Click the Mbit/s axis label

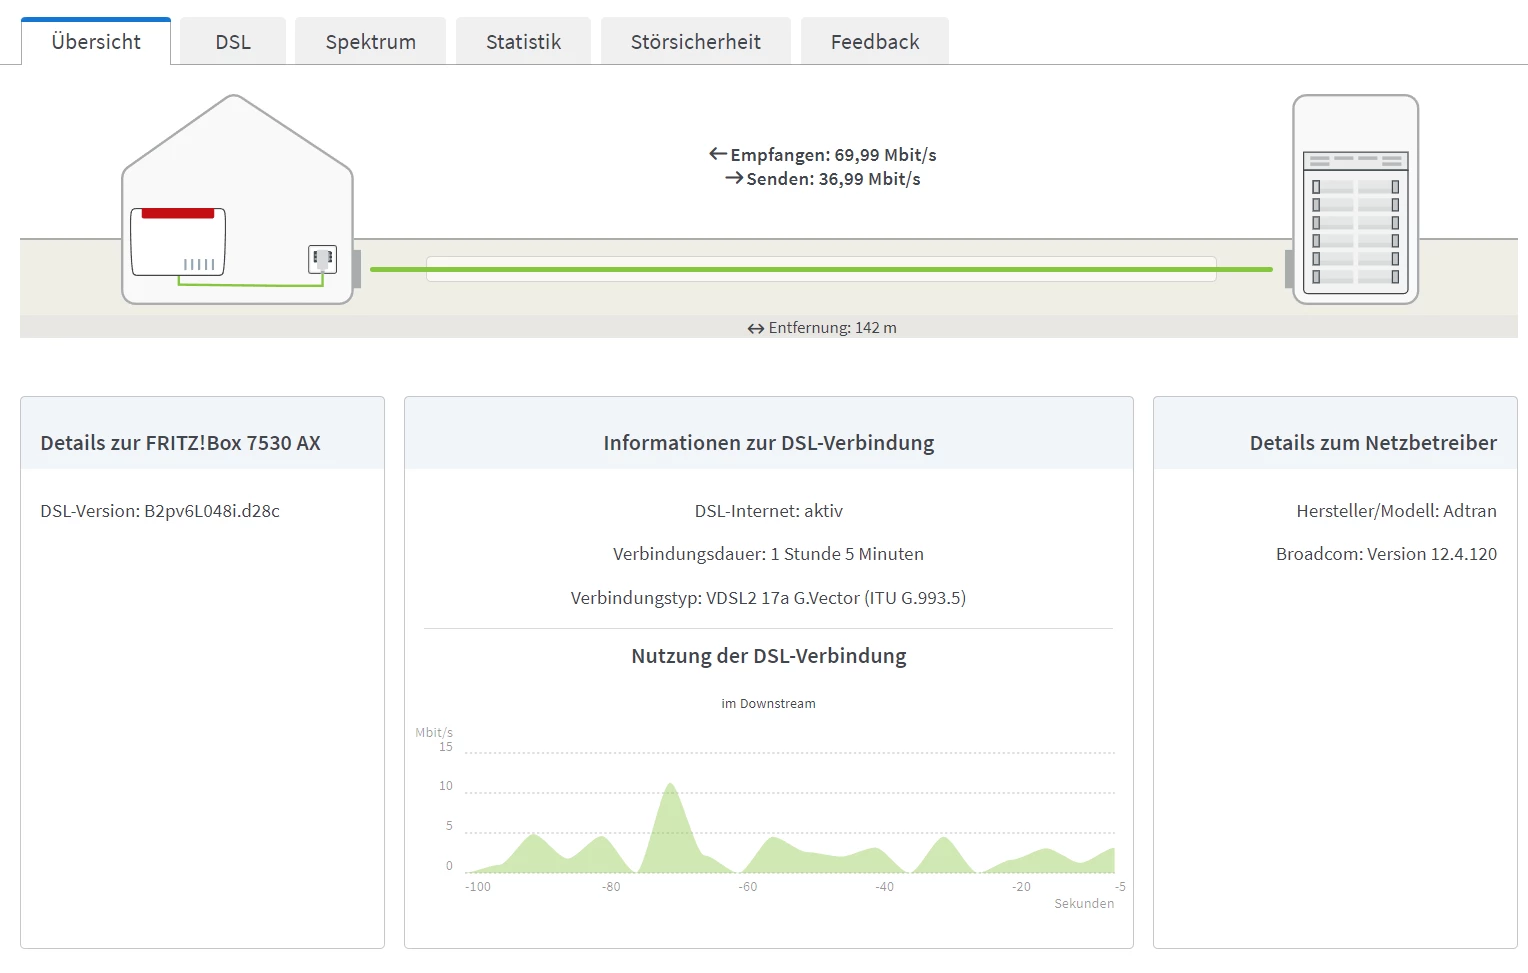pyautogui.click(x=434, y=733)
